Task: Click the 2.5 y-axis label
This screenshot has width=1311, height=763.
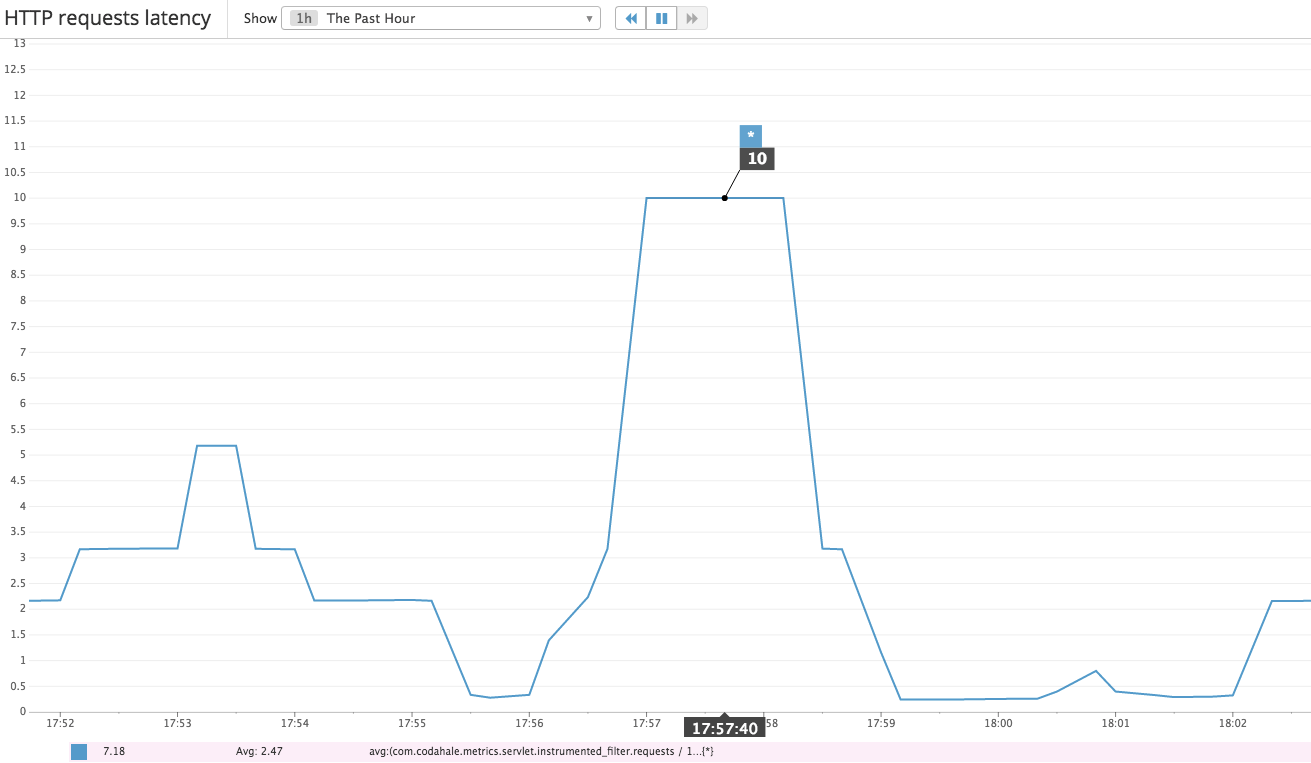Action: point(18,583)
